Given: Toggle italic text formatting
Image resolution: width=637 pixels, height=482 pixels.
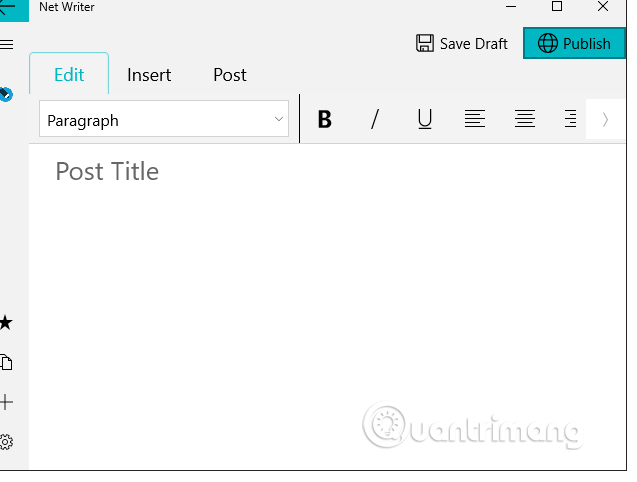Looking at the screenshot, I should (x=375, y=120).
